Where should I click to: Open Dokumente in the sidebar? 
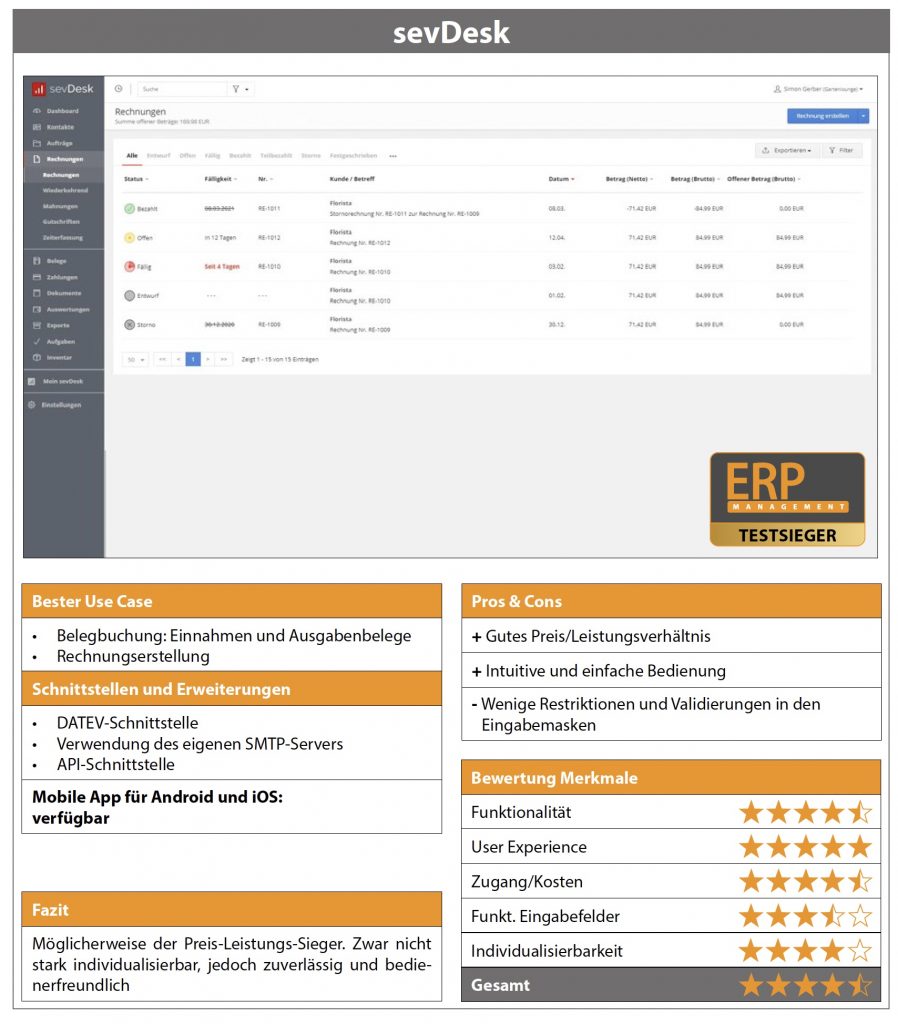pos(63,293)
